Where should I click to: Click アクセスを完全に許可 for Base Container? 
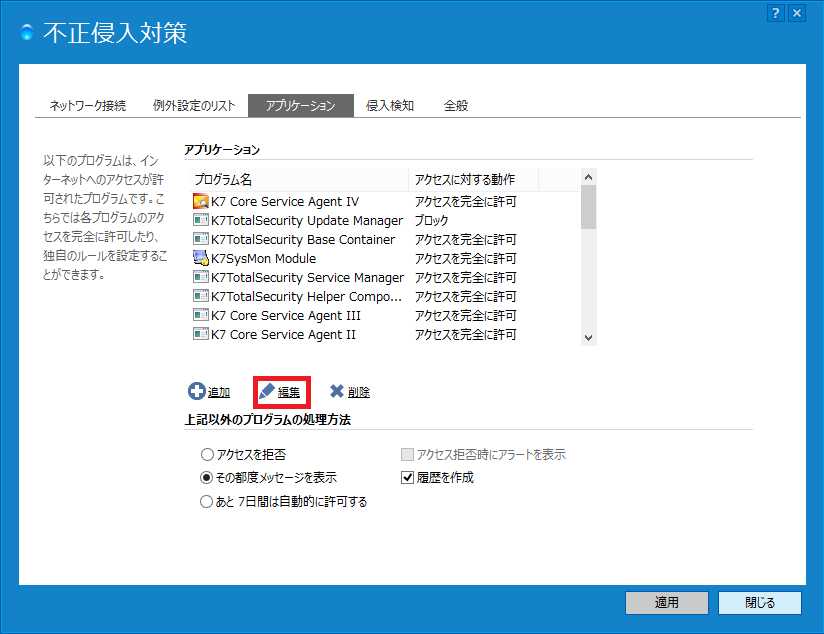coord(466,239)
